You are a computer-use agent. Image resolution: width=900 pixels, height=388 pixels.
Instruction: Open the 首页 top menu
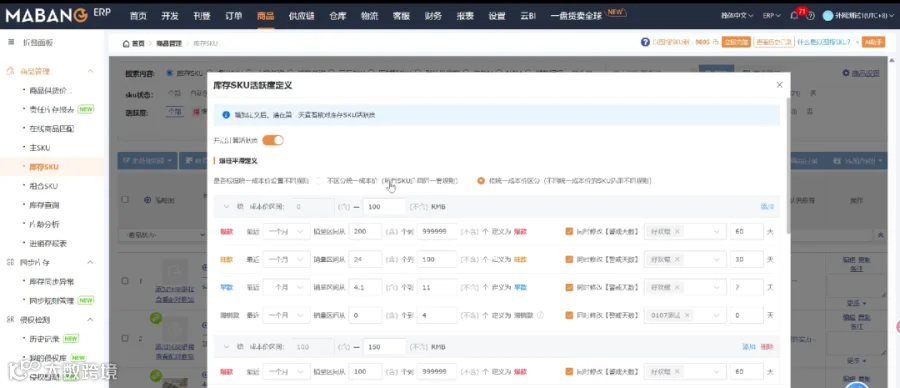(138, 15)
